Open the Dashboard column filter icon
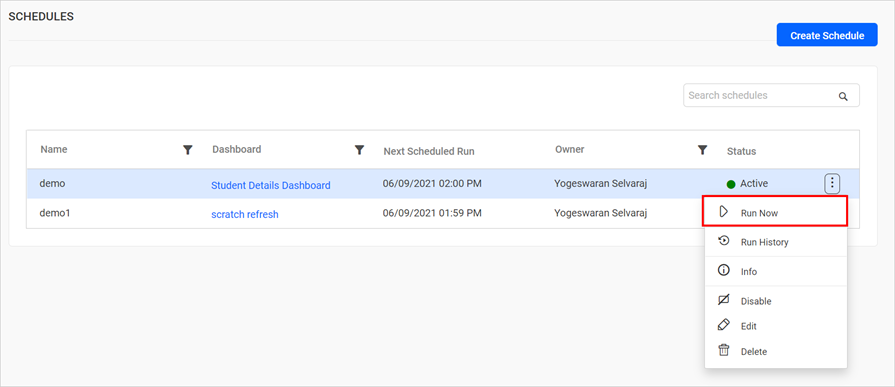This screenshot has width=895, height=387. coord(359,150)
